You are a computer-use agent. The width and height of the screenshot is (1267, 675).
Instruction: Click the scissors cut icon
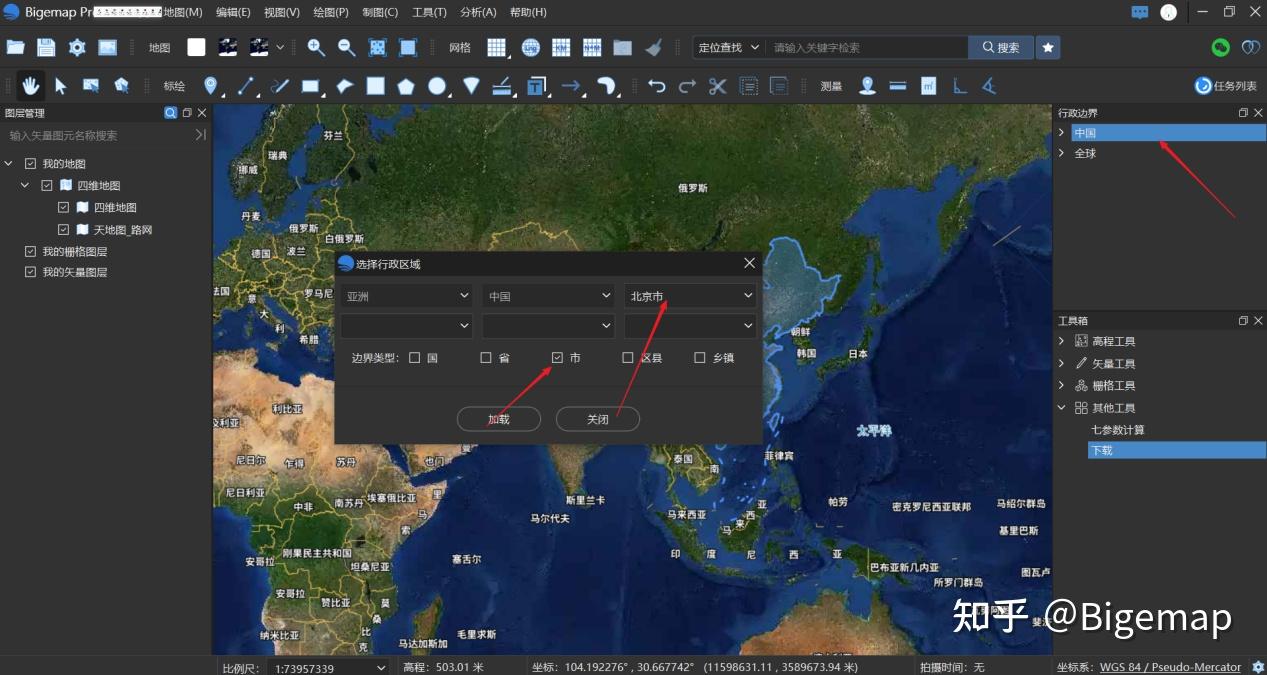tap(717, 86)
